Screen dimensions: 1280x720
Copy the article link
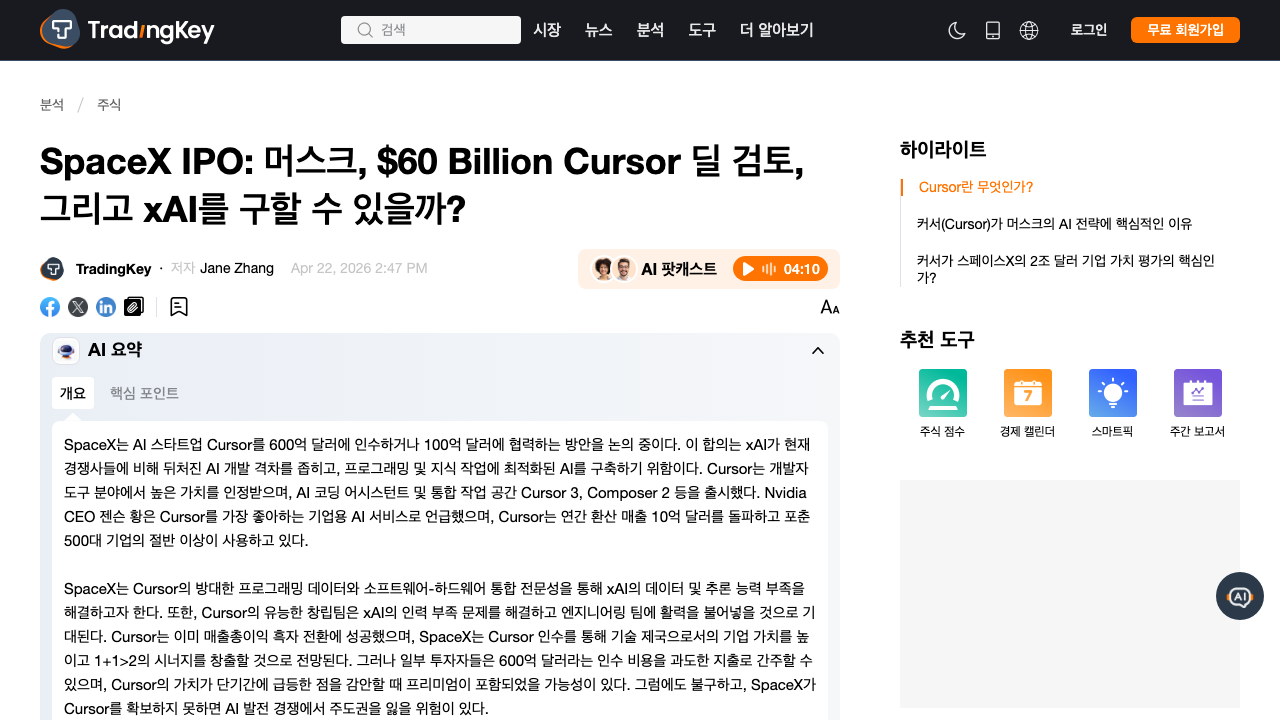(134, 307)
